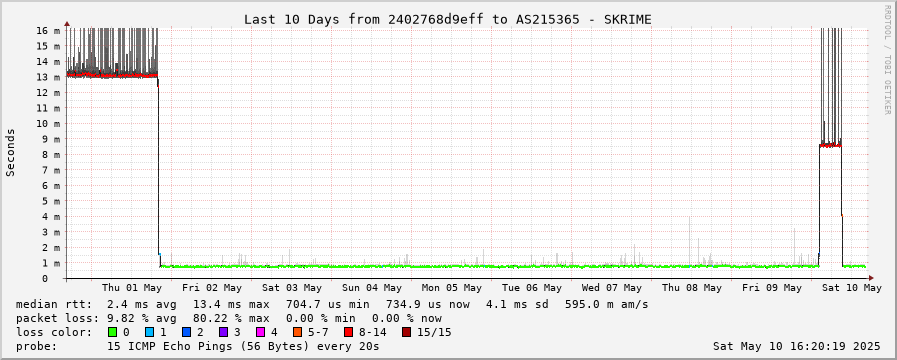897x360 pixels.
Task: Click the 'Fri 02 May' x-axis label
Action: coord(212,288)
